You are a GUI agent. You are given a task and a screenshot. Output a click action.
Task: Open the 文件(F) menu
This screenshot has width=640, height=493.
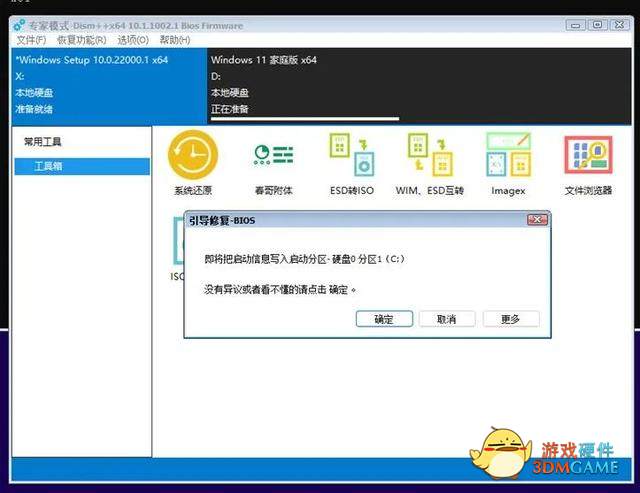click(31, 40)
